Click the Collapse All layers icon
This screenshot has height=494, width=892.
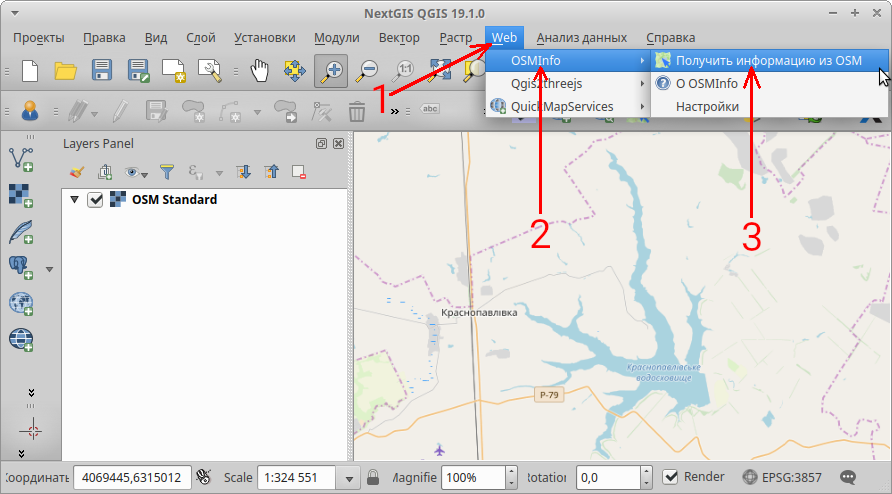(x=271, y=172)
